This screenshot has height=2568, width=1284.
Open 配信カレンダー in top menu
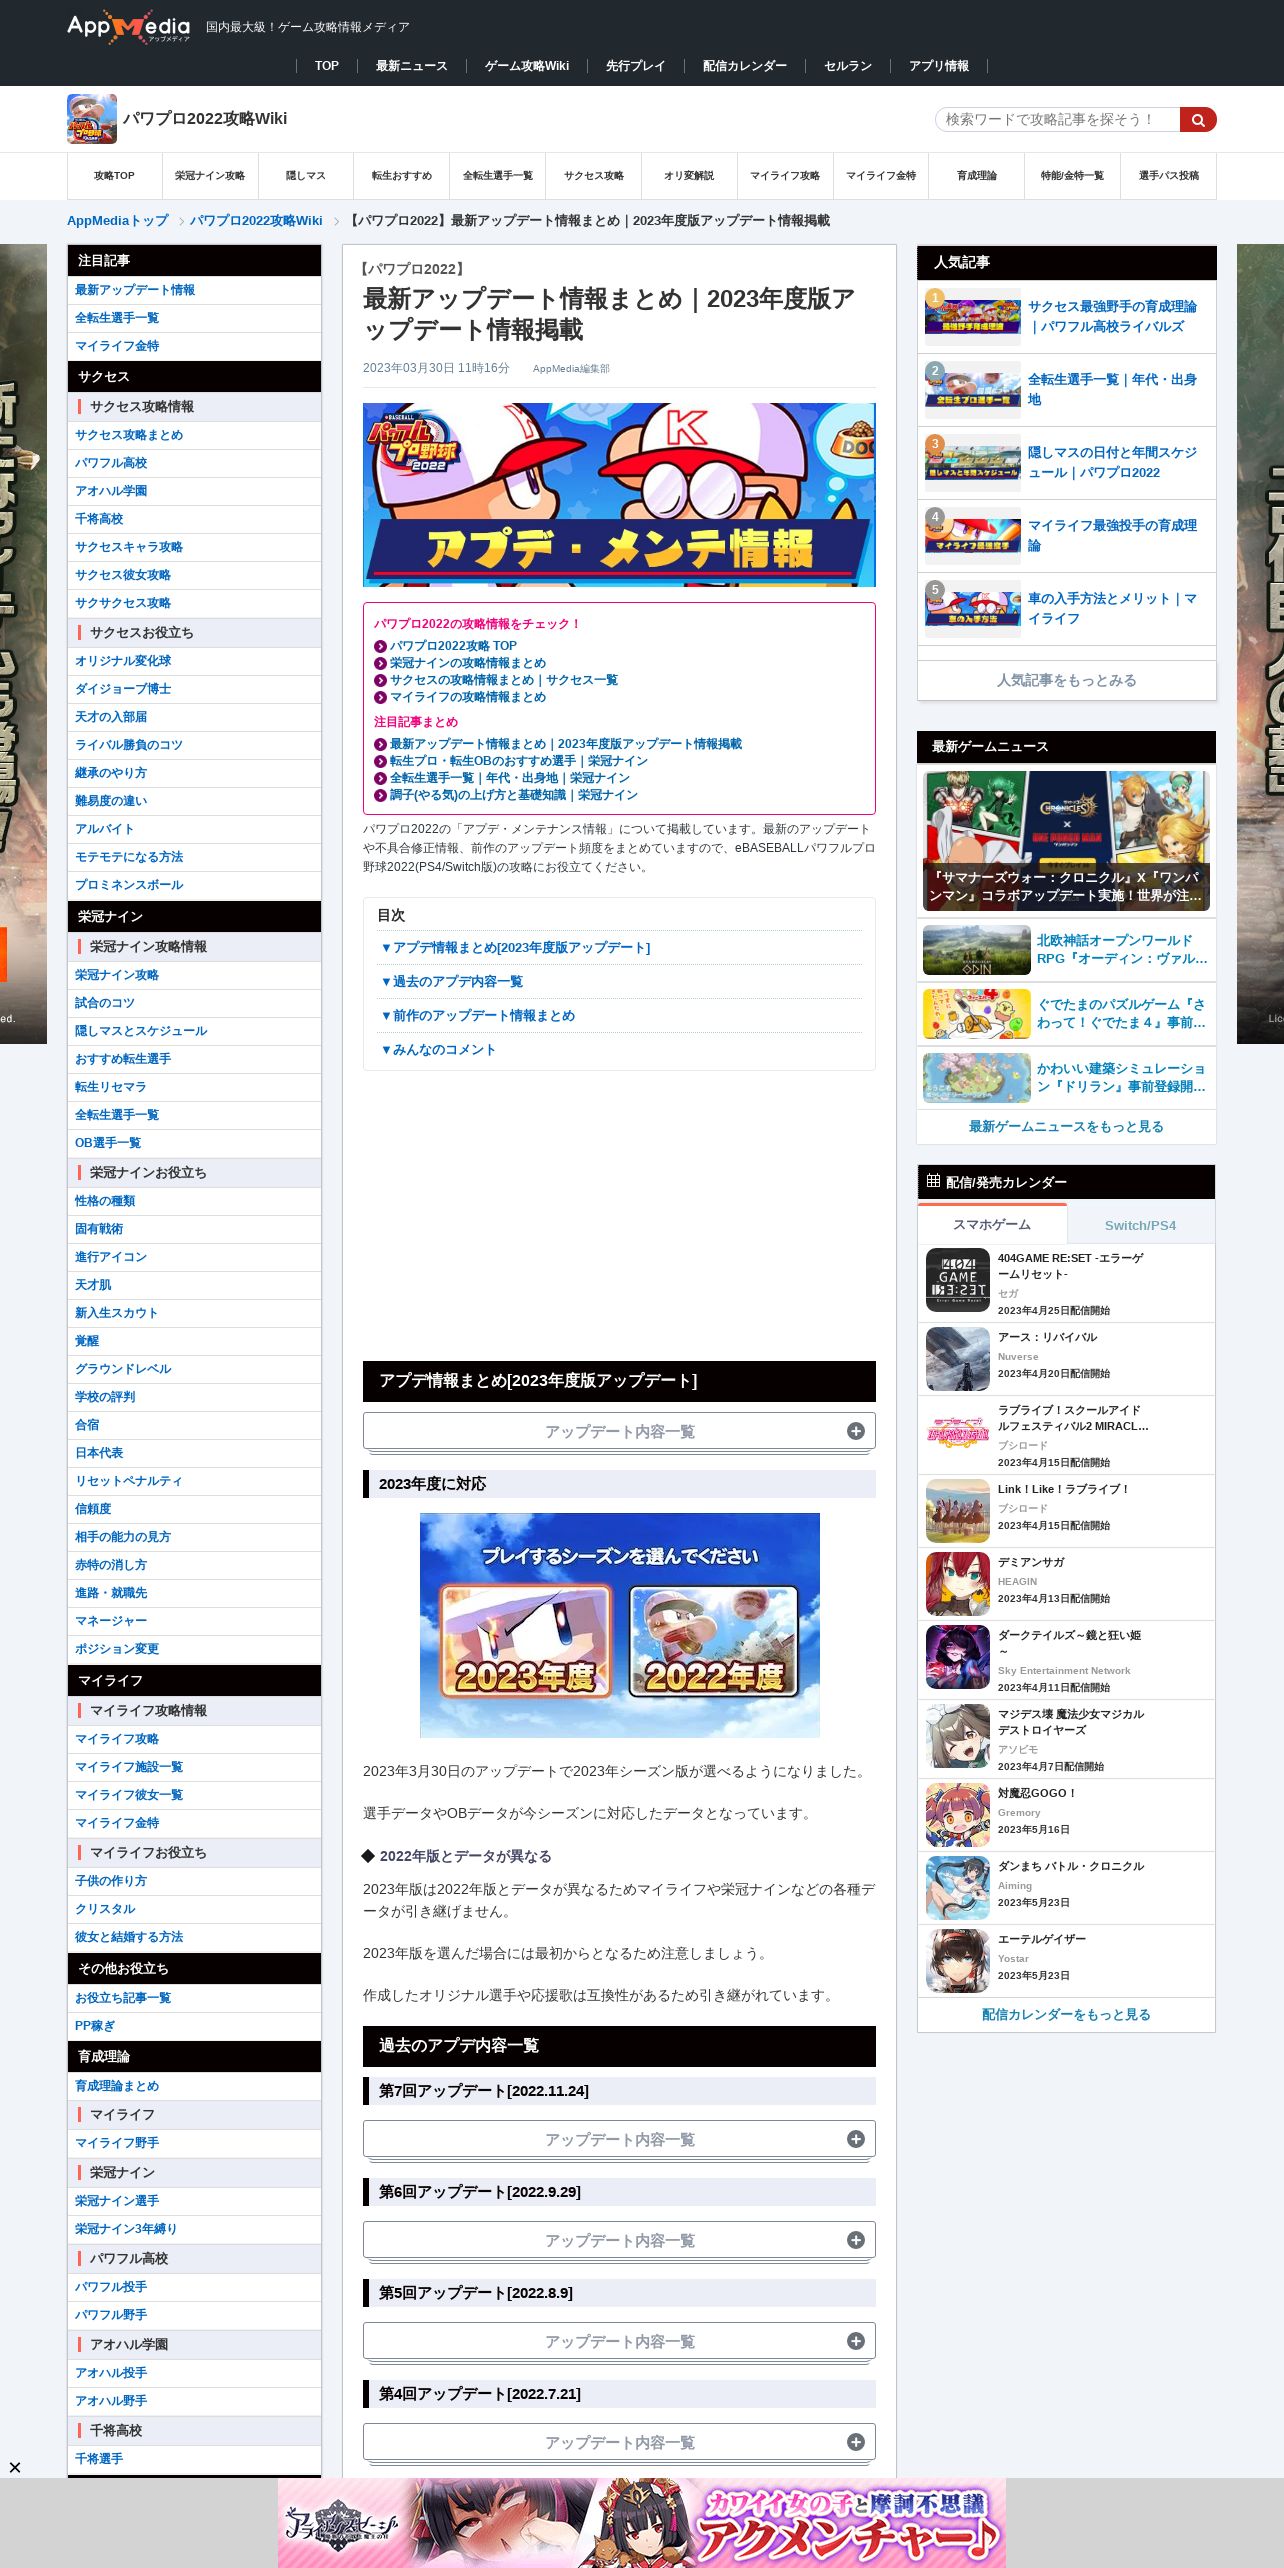(745, 66)
